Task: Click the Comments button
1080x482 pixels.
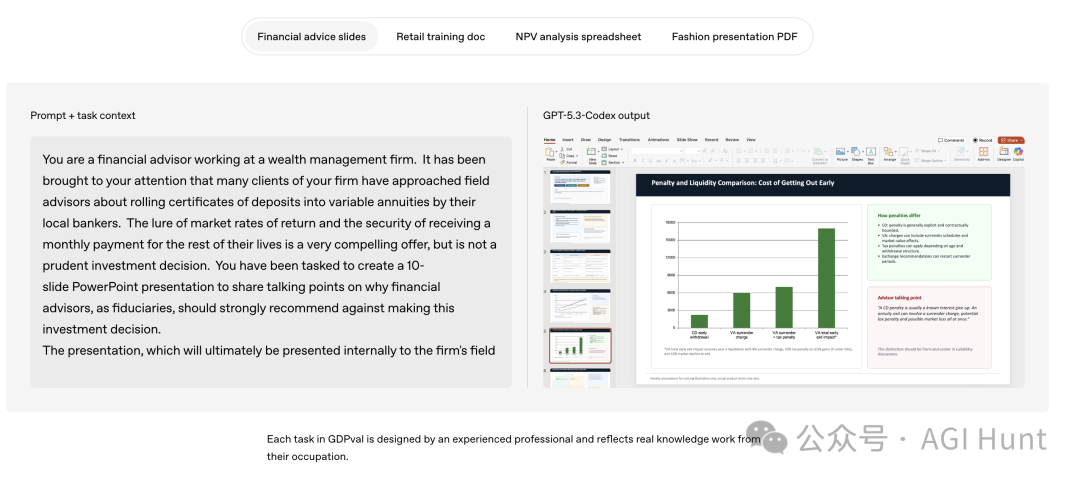Action: coord(951,140)
